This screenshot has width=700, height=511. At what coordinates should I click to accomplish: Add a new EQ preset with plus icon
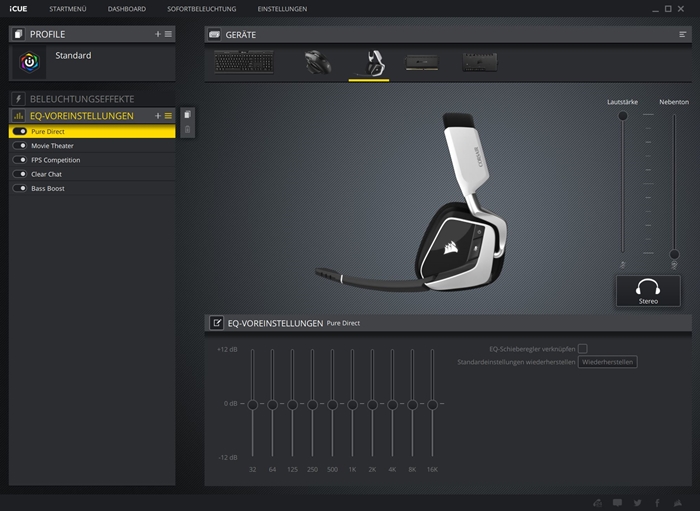click(158, 116)
